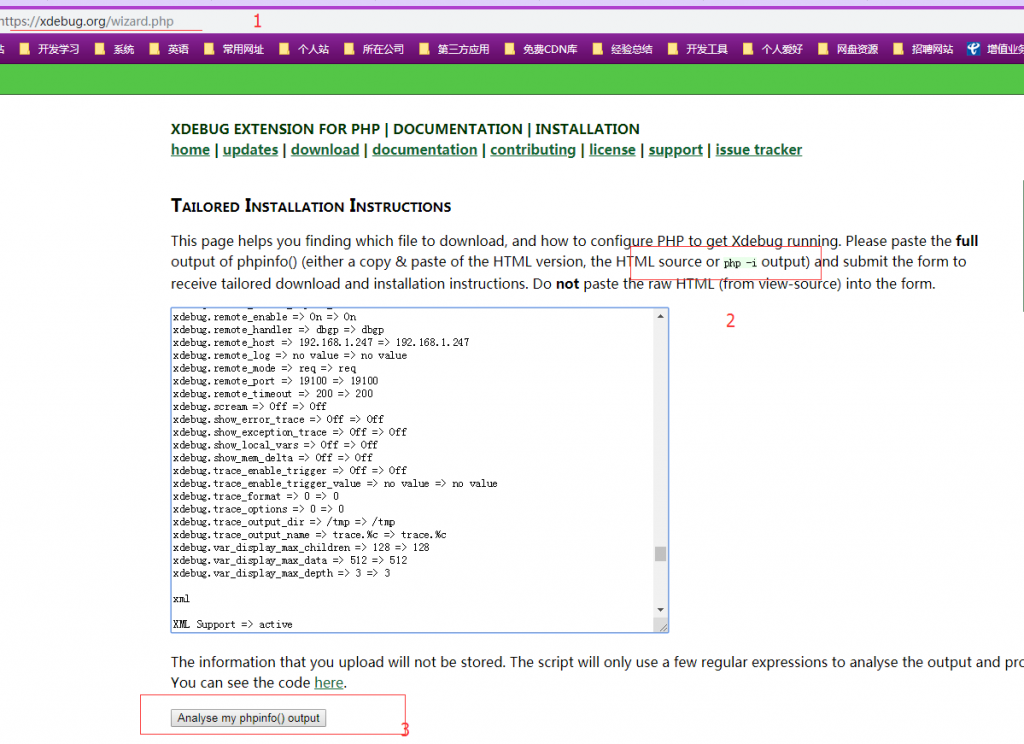
Task: Open the 系统 bookmark folder
Action: [114, 49]
